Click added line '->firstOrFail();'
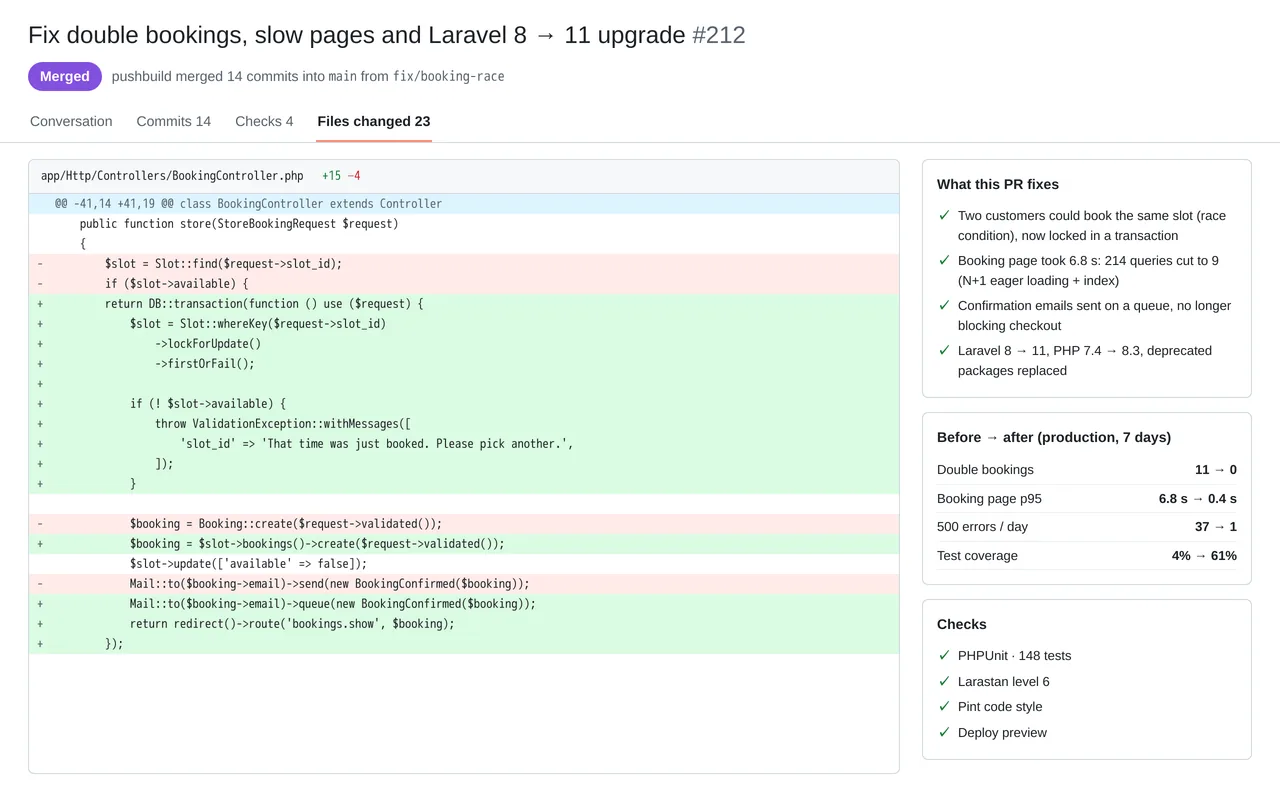This screenshot has width=1280, height=800. [x=464, y=364]
